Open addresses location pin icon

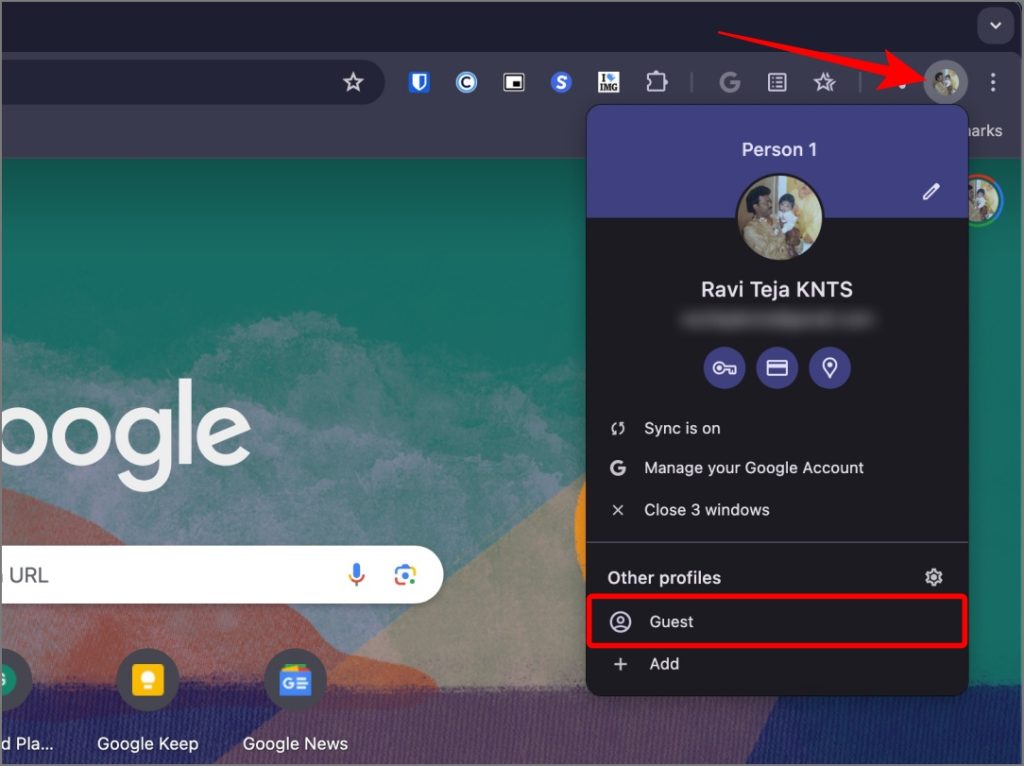[829, 368]
